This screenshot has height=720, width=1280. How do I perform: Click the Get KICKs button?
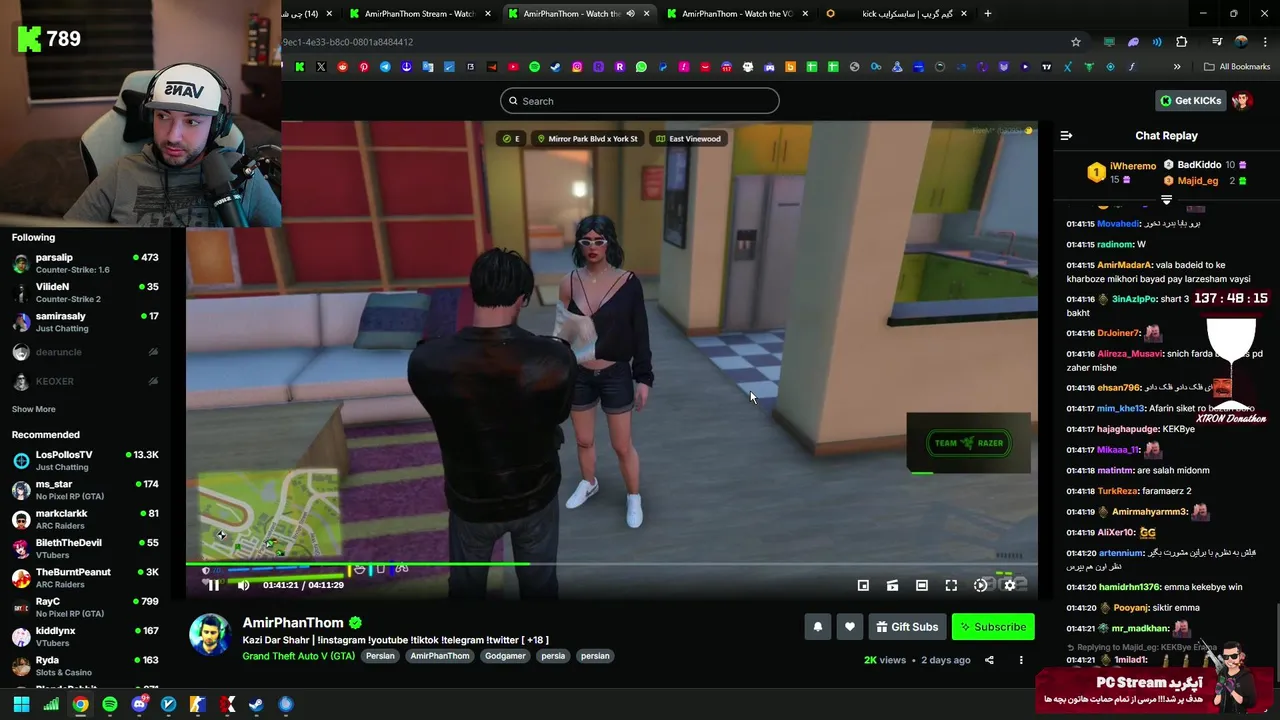point(1190,101)
